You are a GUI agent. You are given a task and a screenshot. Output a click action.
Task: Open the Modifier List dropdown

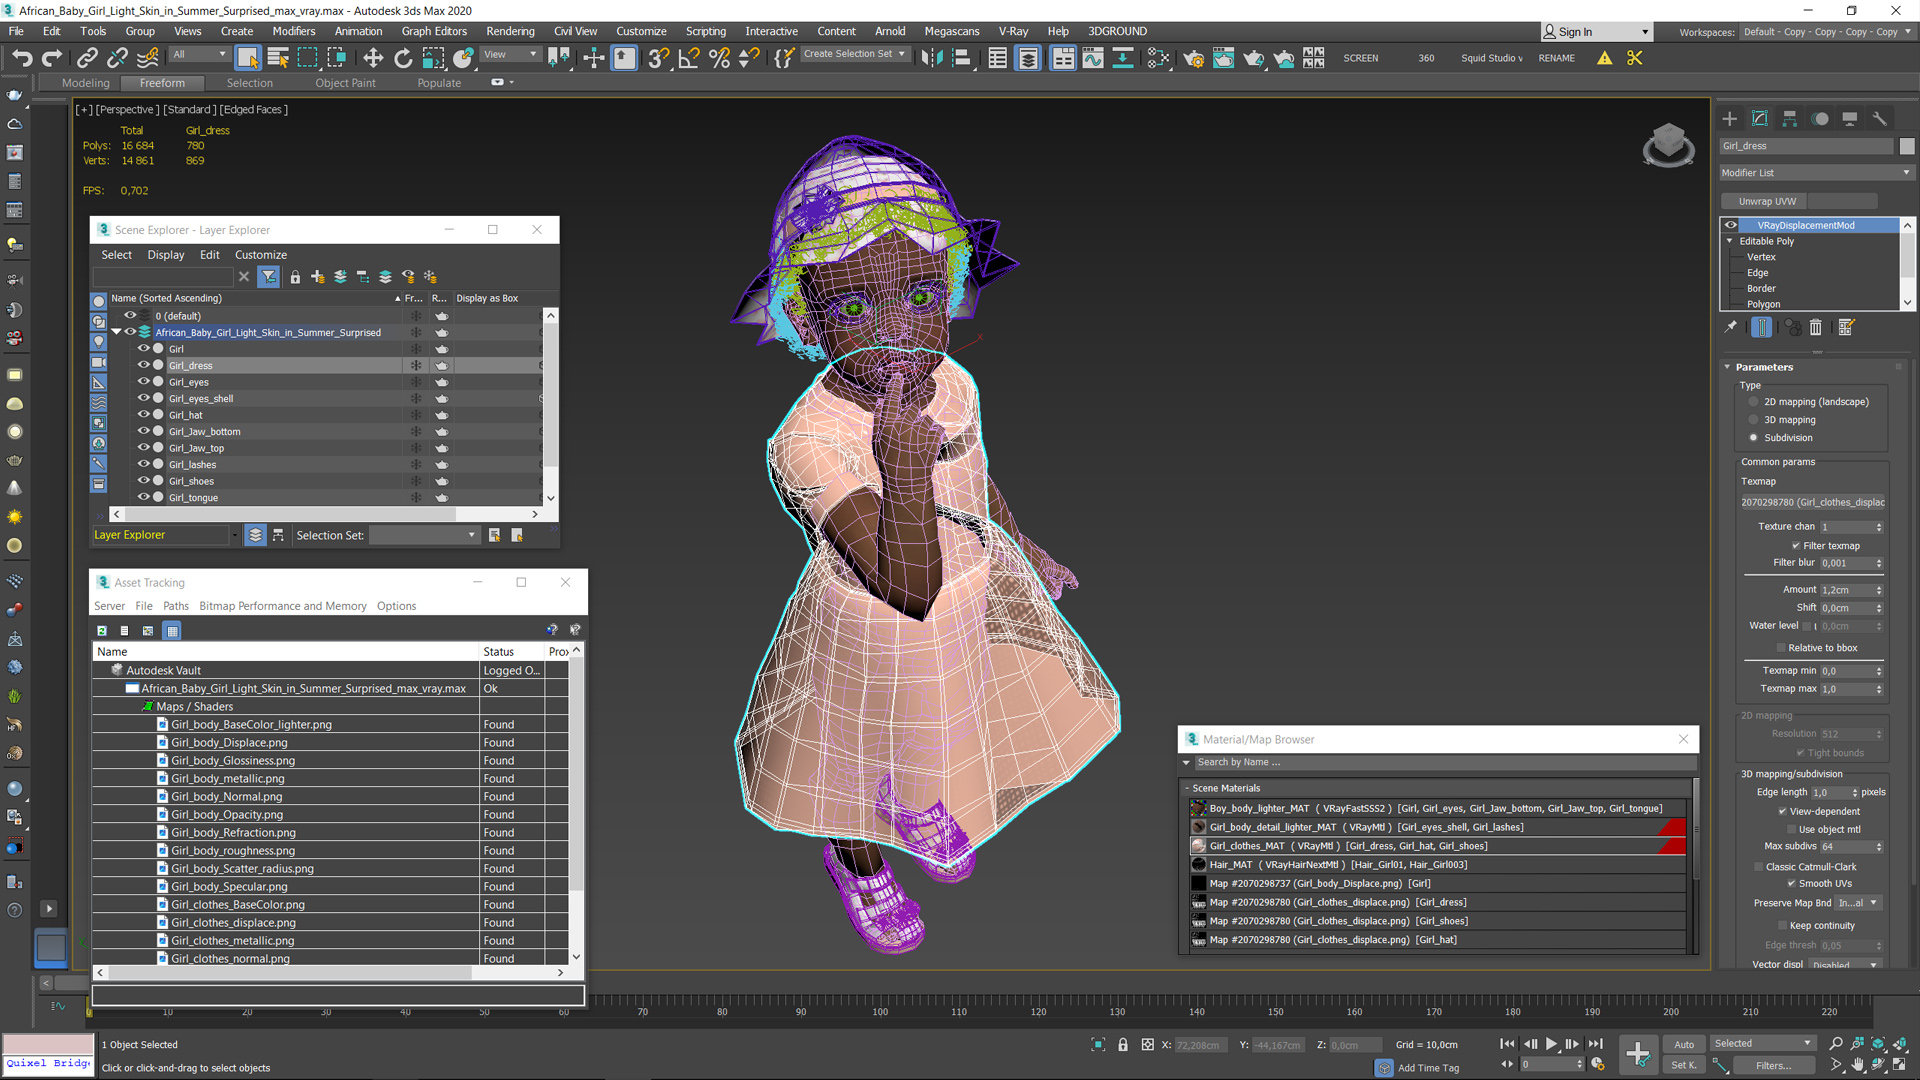coord(1816,173)
